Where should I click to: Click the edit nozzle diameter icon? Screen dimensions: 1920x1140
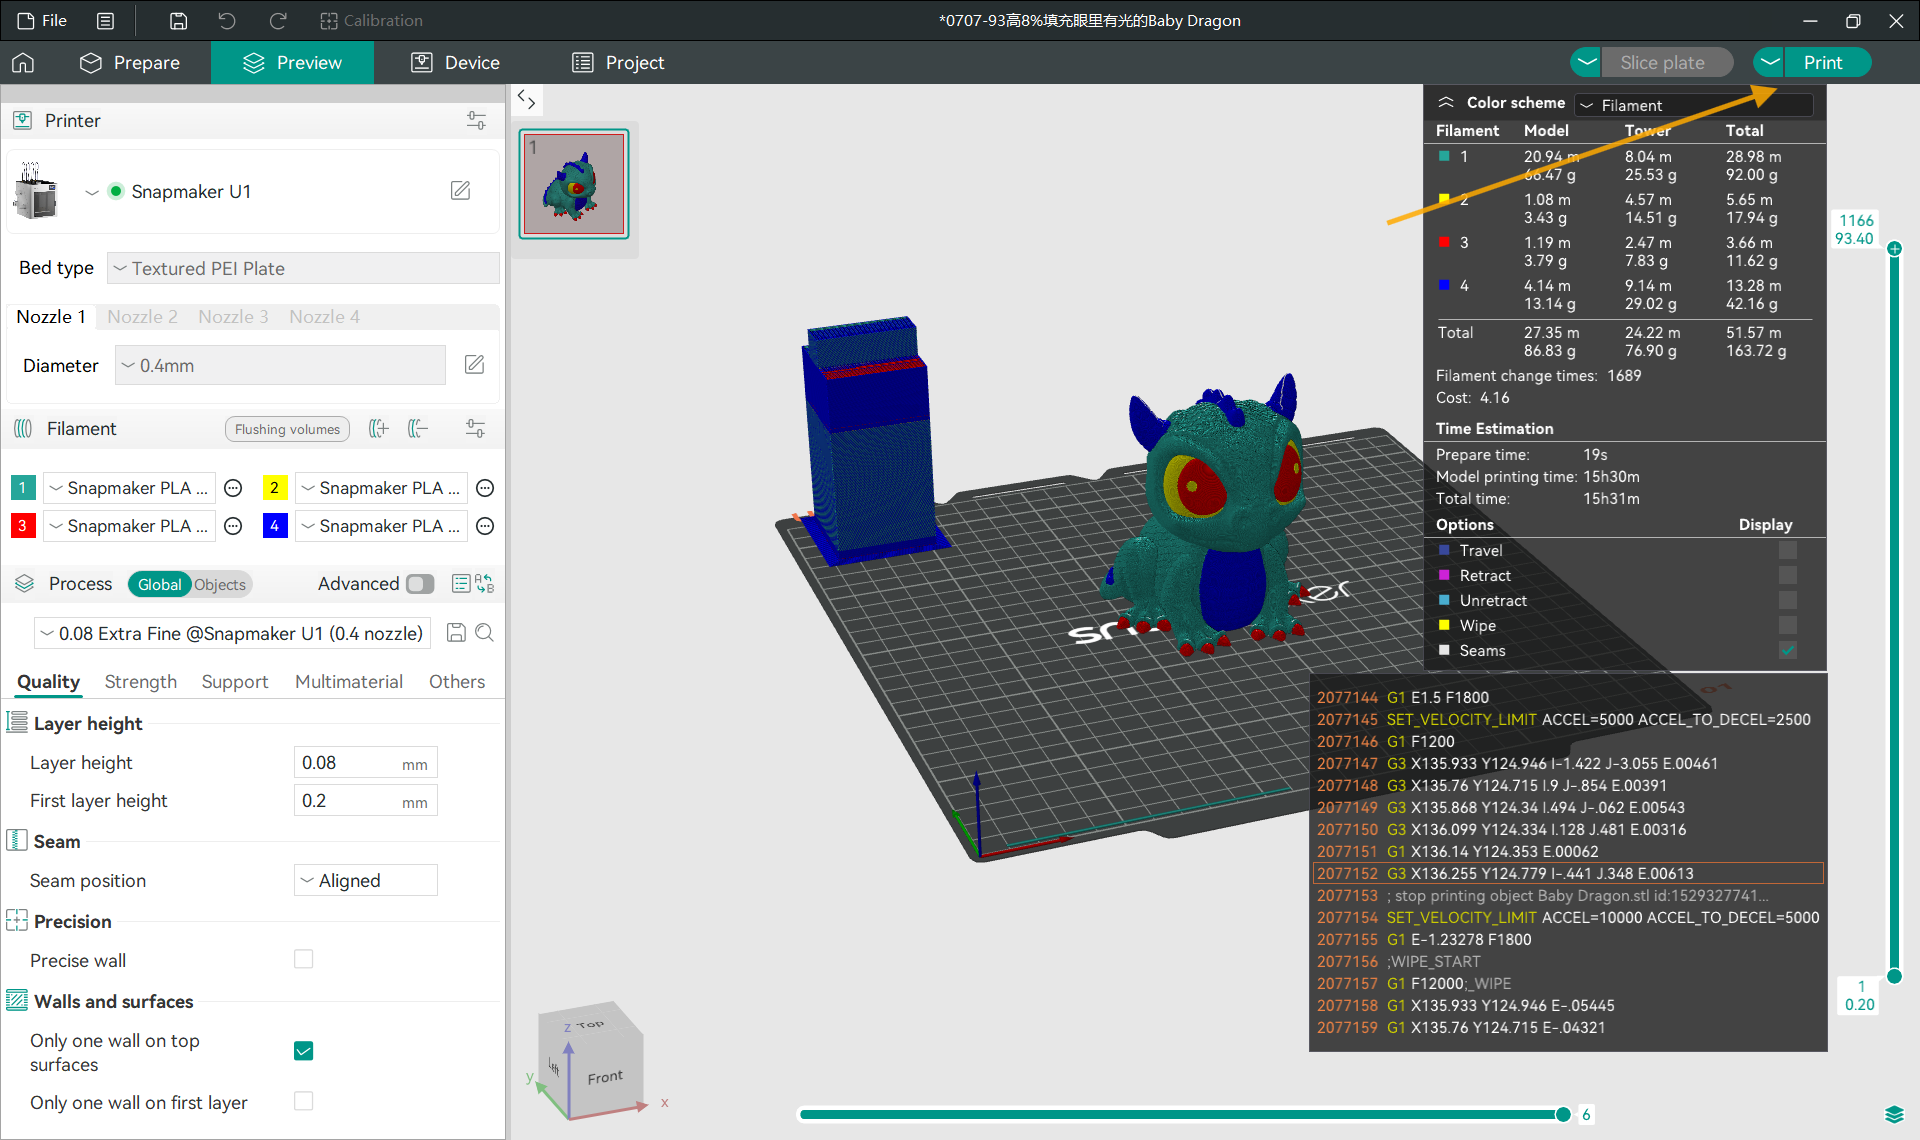[475, 365]
